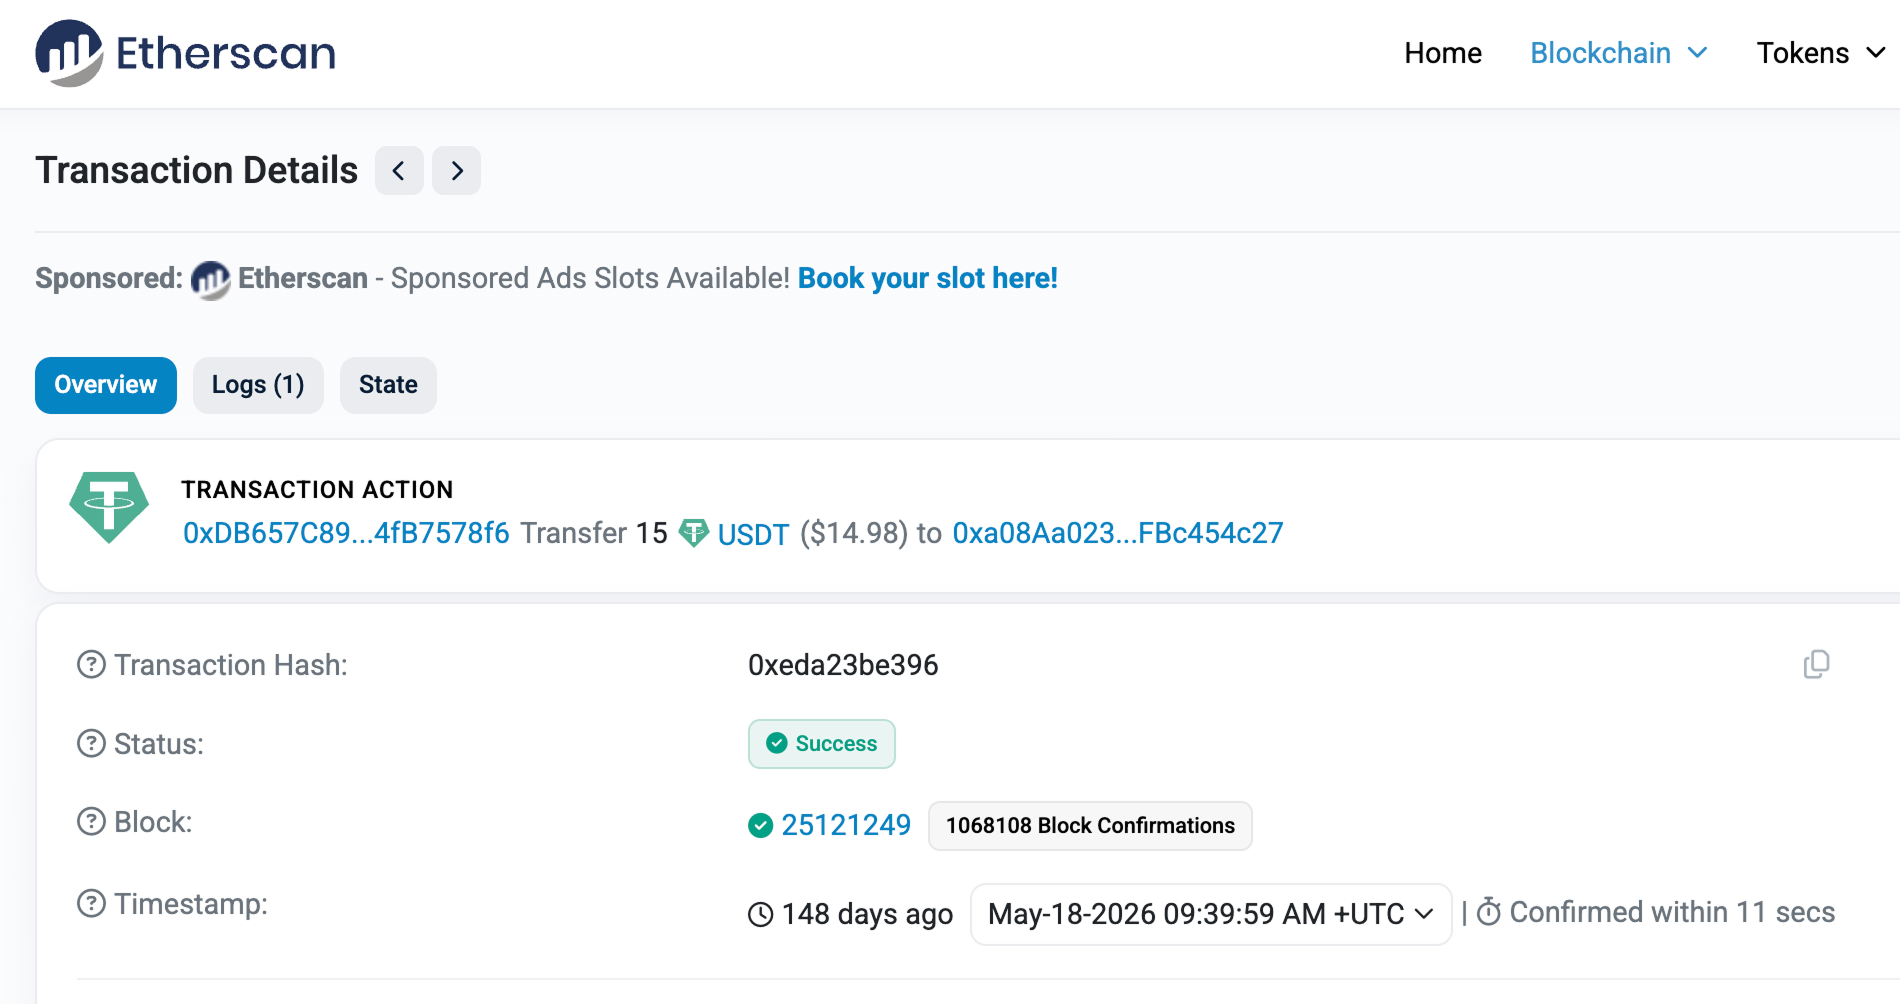
Task: Go to previous transaction with left arrow
Action: (x=399, y=171)
